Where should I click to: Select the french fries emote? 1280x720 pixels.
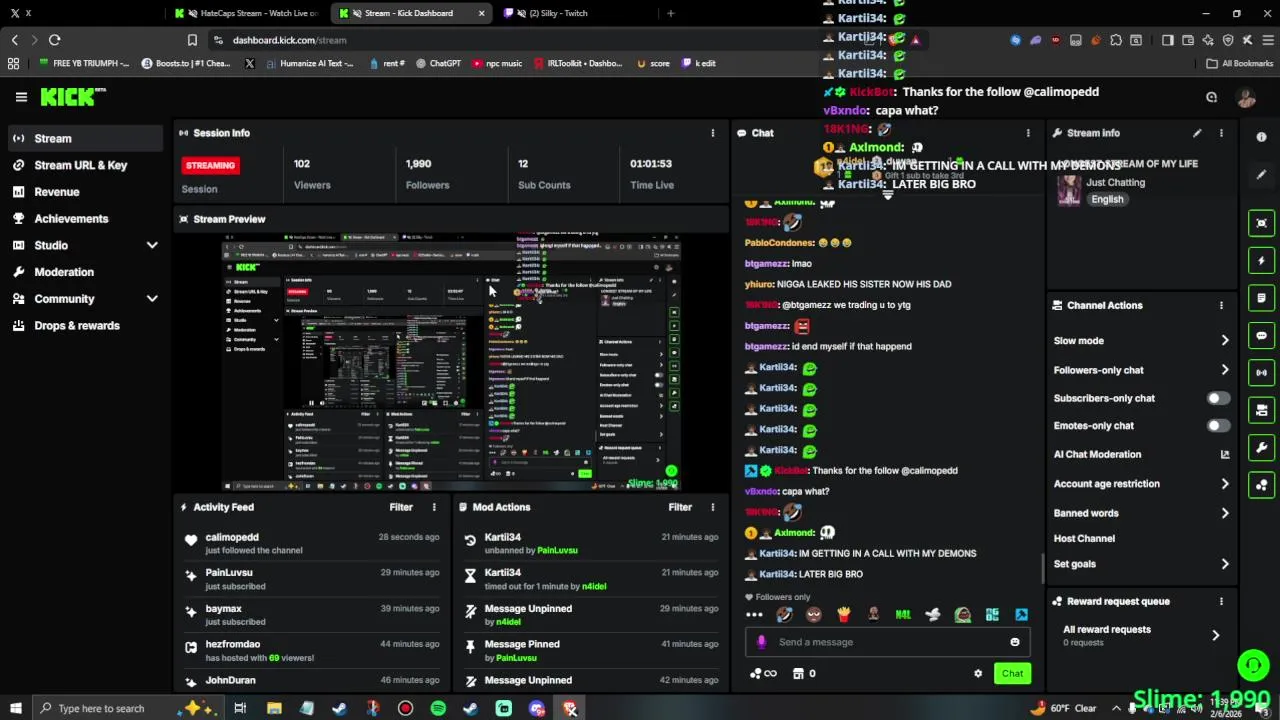pos(843,614)
